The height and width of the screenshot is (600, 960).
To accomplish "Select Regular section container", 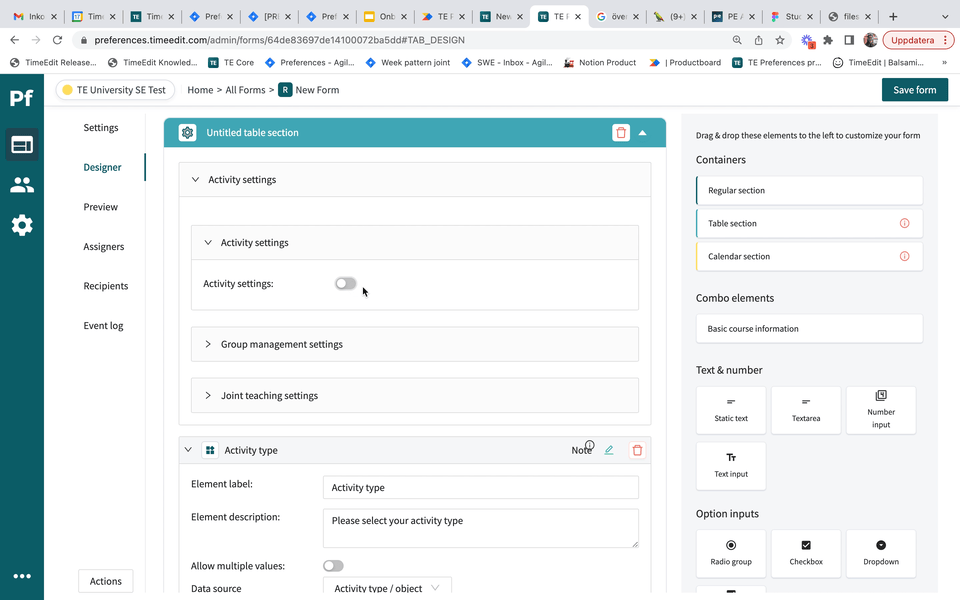I will coord(809,190).
